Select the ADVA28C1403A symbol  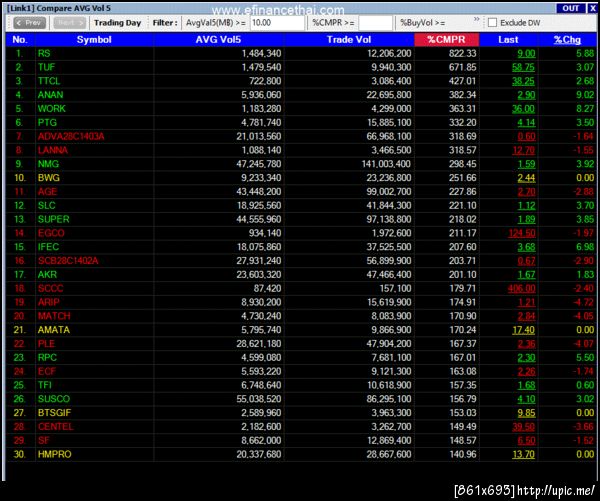click(x=71, y=136)
